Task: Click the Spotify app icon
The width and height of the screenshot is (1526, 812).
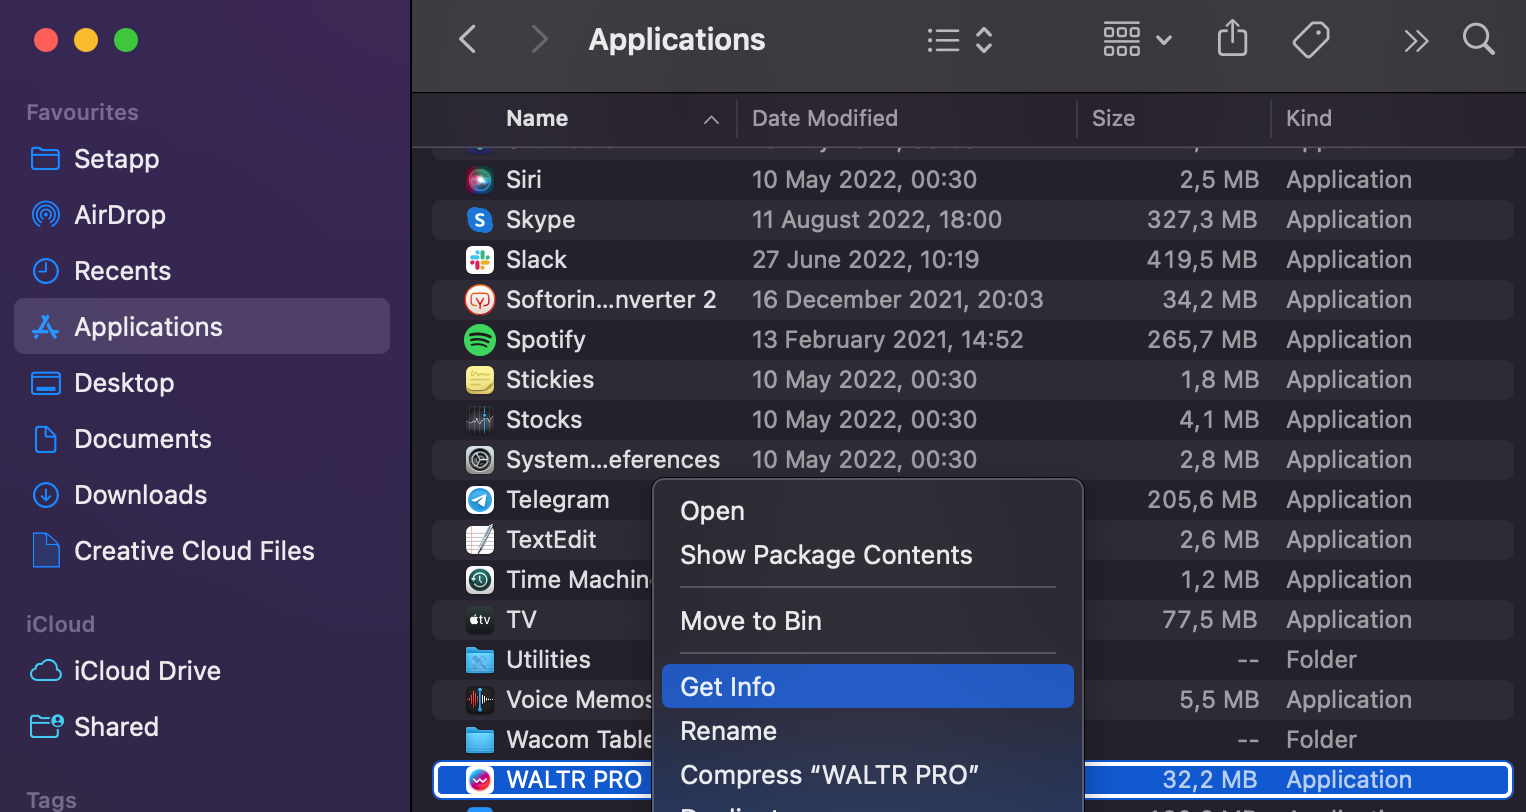Action: 480,340
